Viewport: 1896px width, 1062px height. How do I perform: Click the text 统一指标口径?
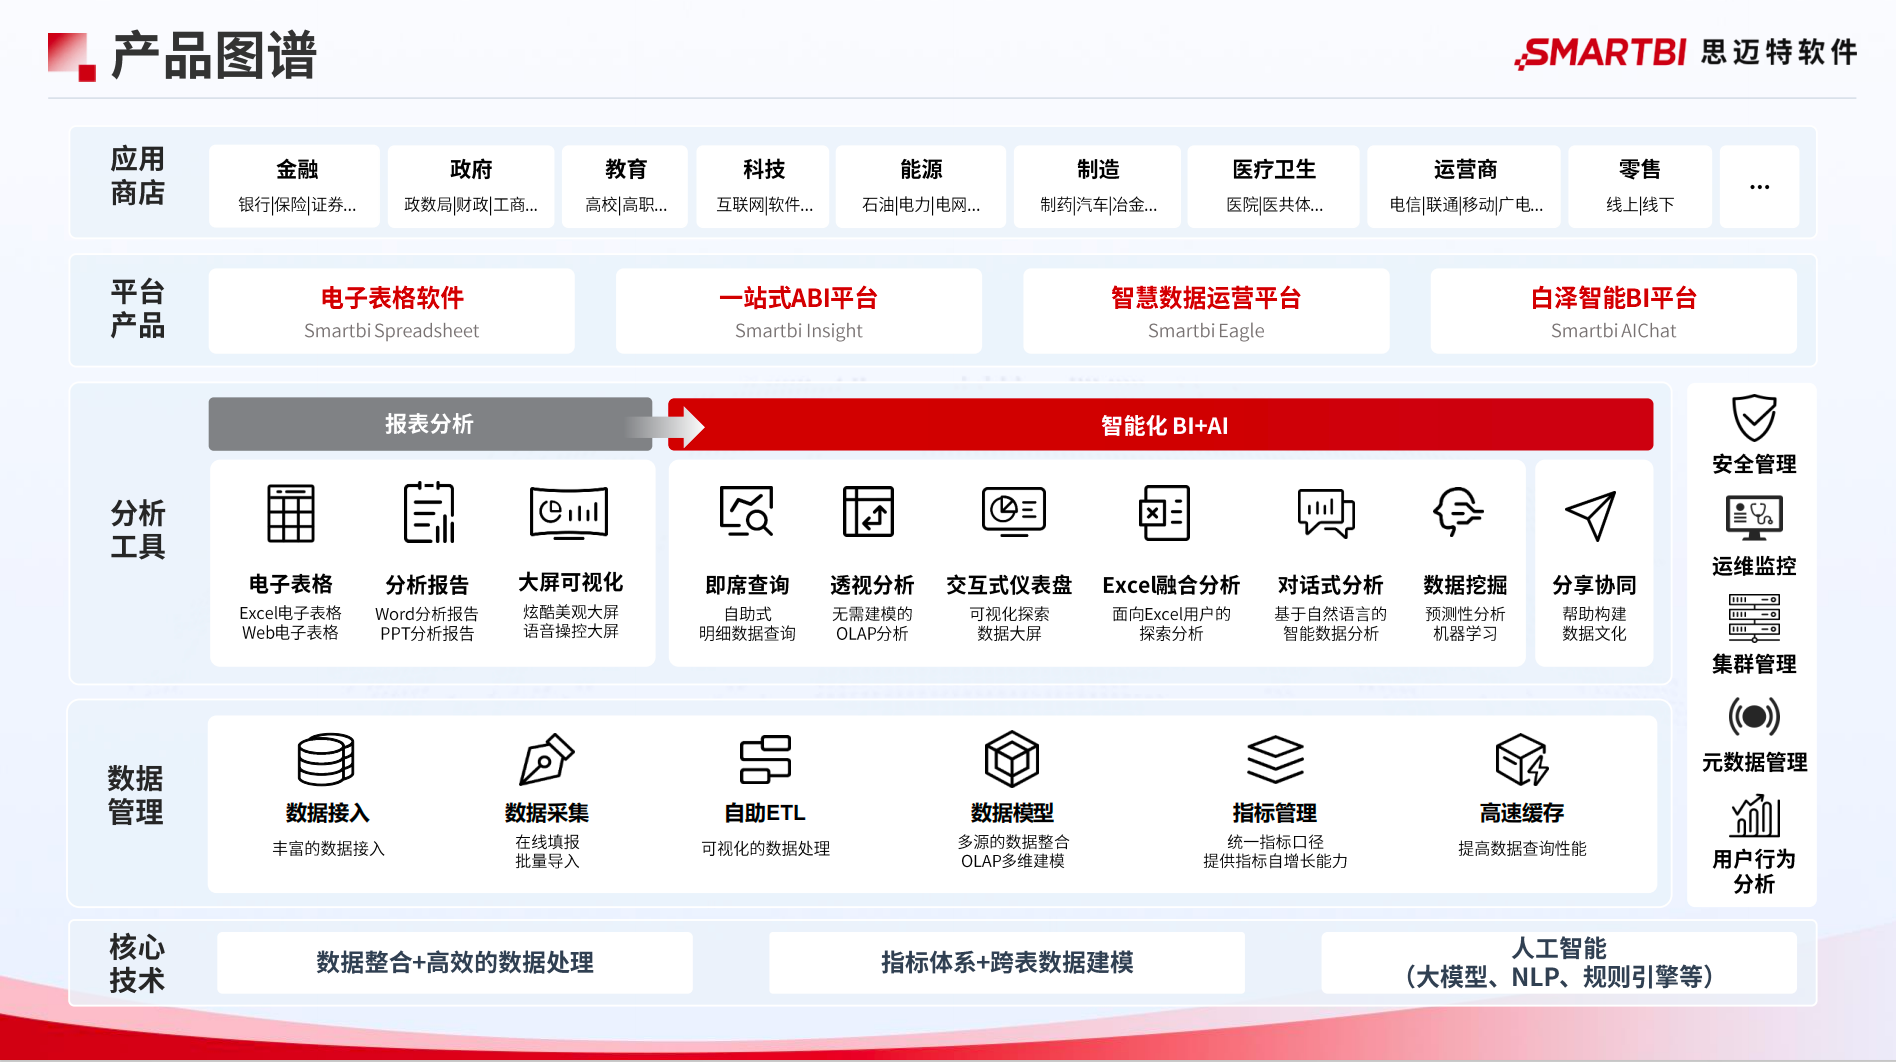[1275, 842]
